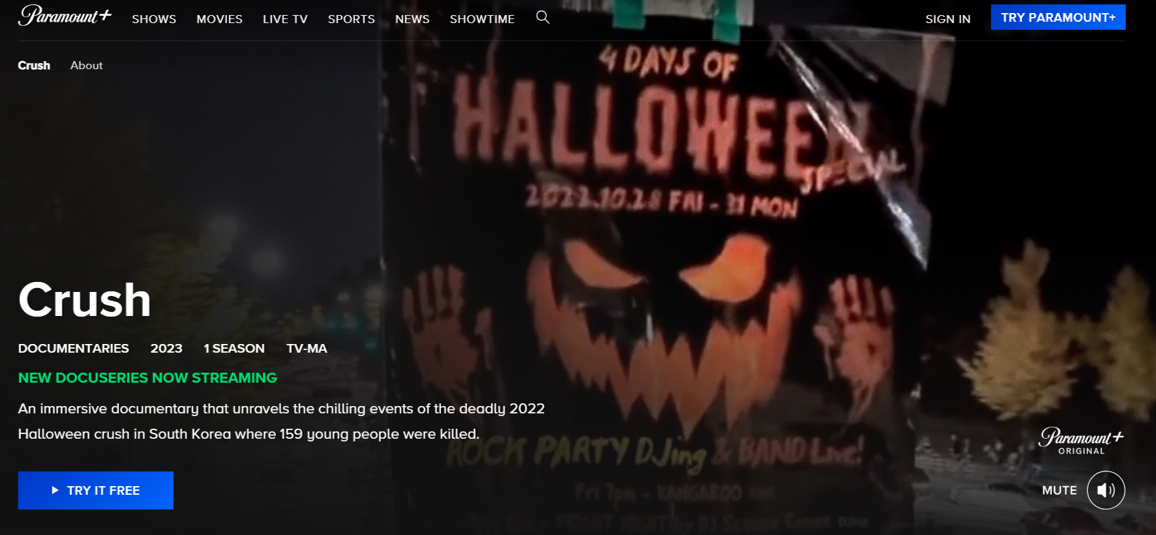Click NEW DOCUSERIES NOW STREAMING text
Viewport: 1156px width, 535px height.
point(147,378)
